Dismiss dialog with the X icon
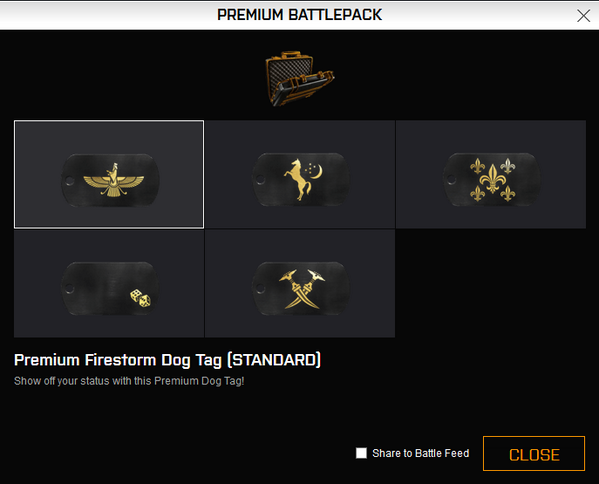Viewport: 599px width, 484px height. point(583,16)
